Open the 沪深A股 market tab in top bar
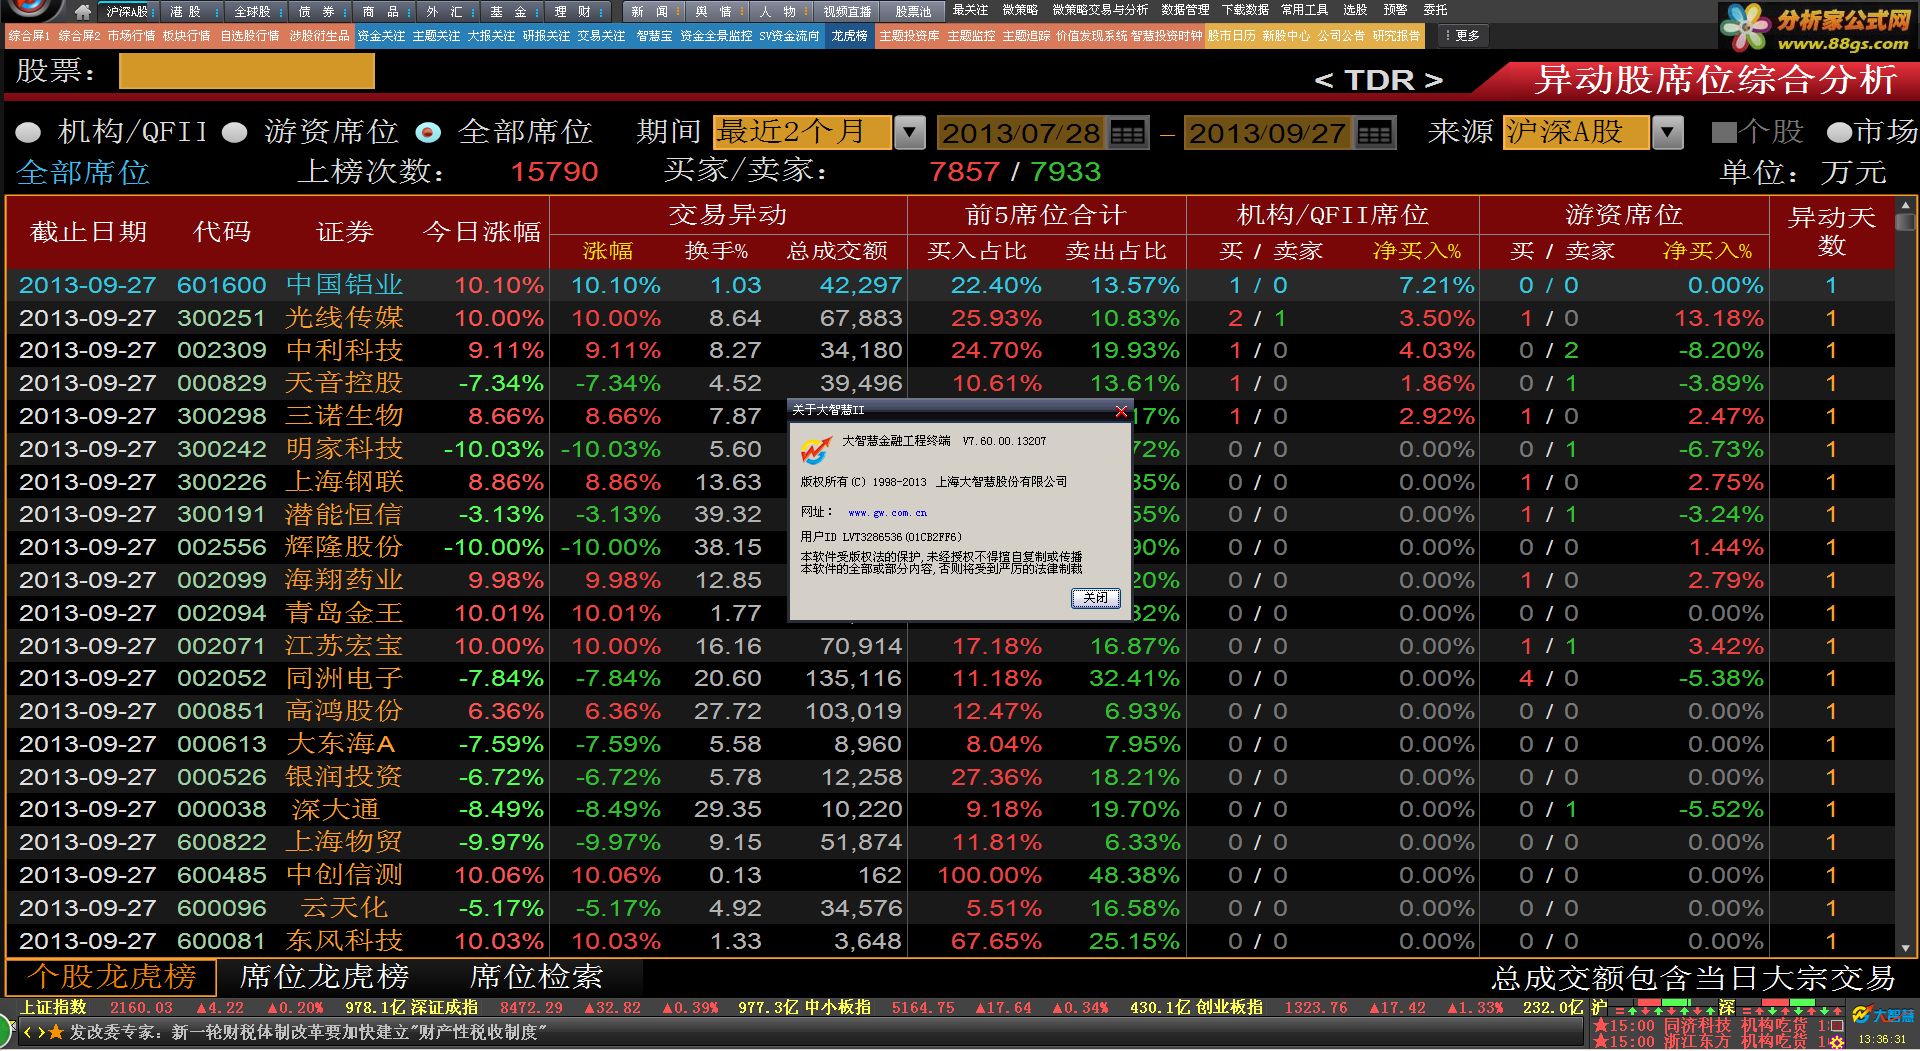 point(126,12)
